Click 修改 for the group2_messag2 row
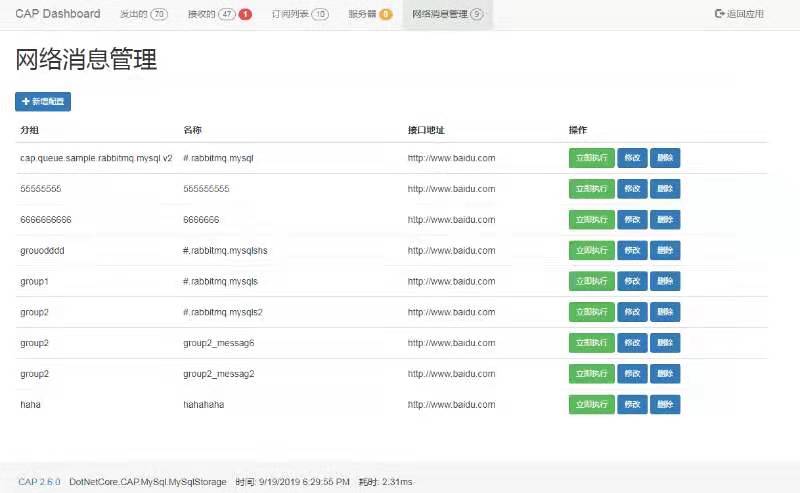 pos(632,374)
